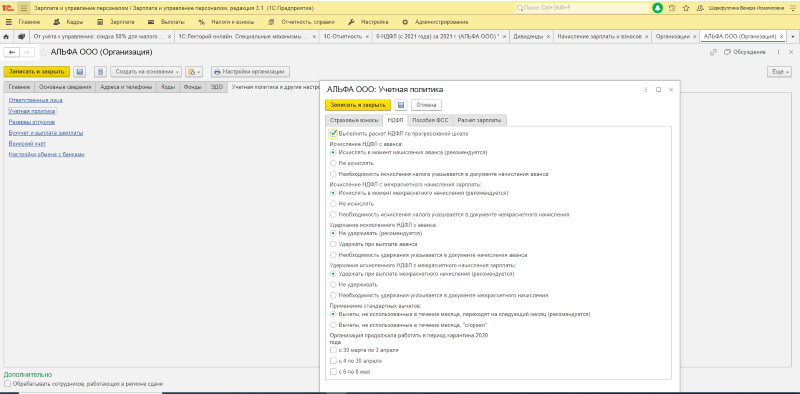800x394 pixels.
Task: Select Удержать при выплате аванса option
Action: click(334, 244)
